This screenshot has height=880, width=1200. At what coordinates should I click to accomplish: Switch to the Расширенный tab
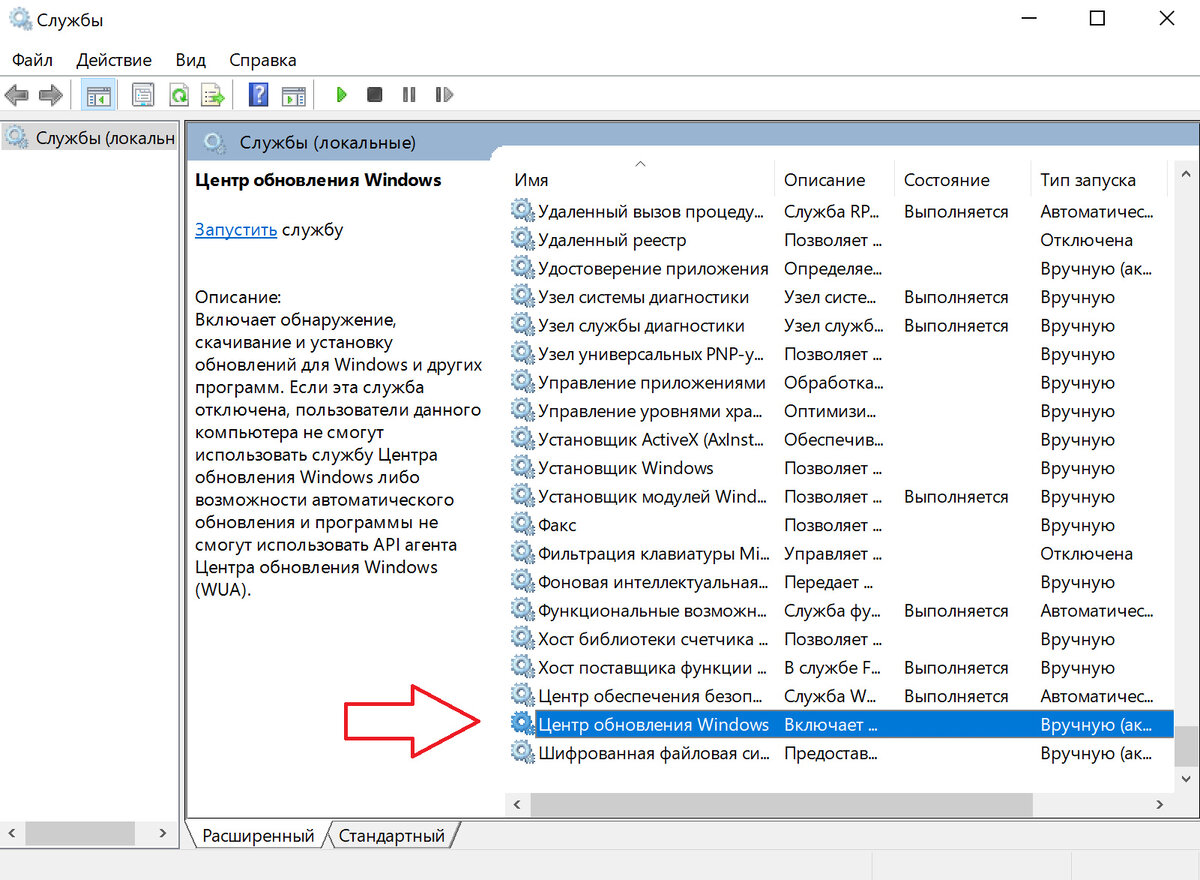pyautogui.click(x=258, y=835)
